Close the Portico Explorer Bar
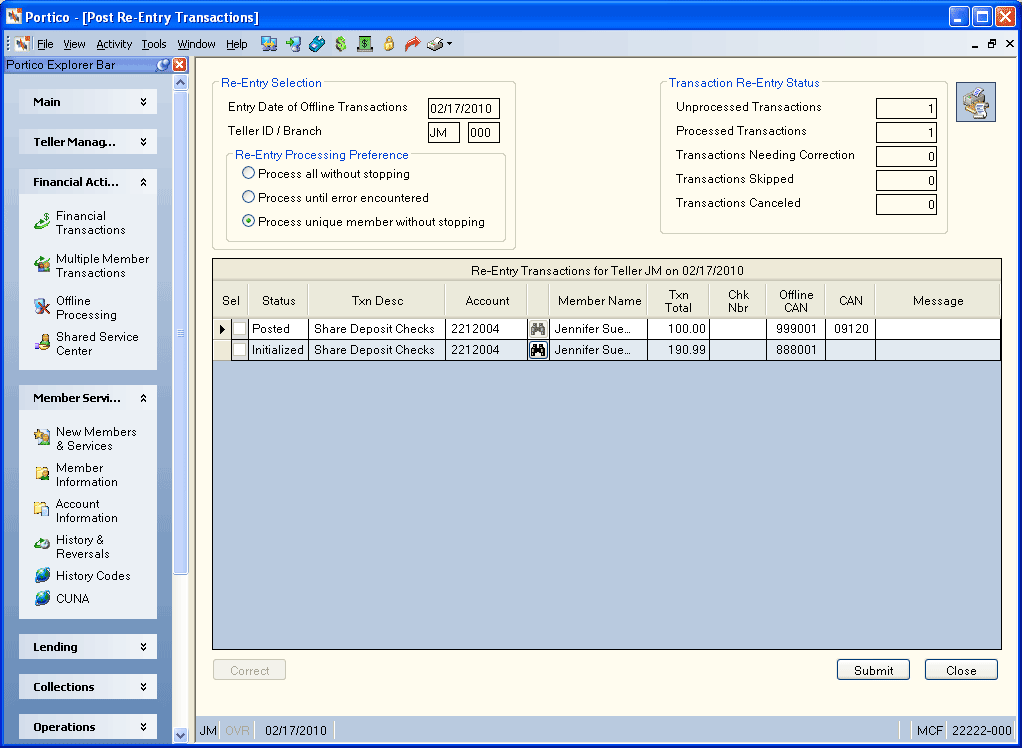Image resolution: width=1022 pixels, height=748 pixels. click(x=179, y=65)
